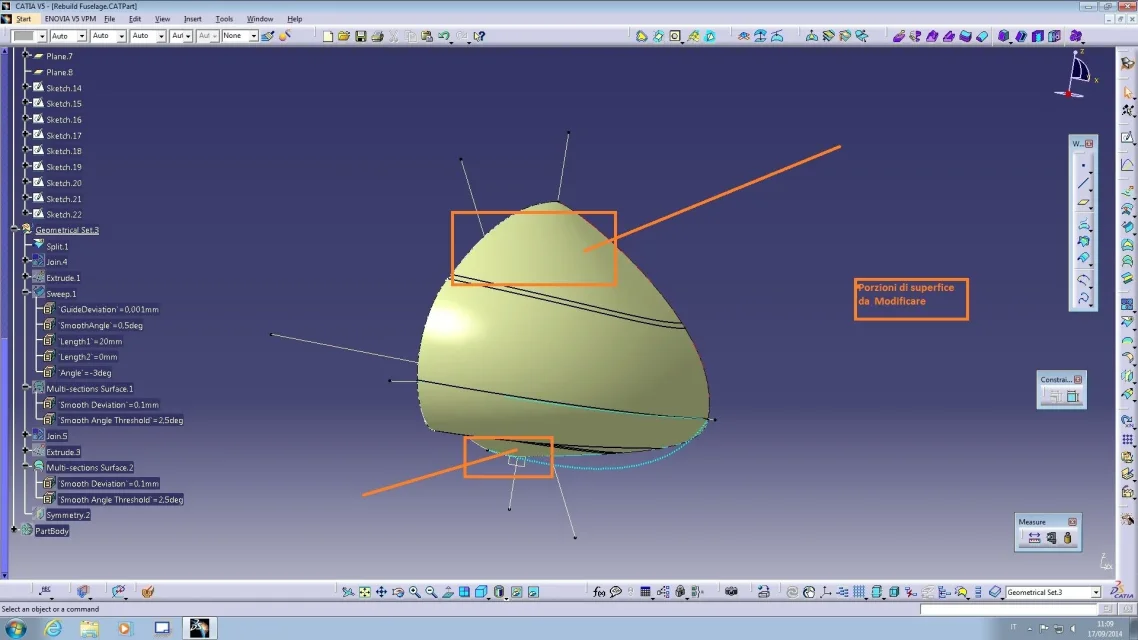Viewport: 1138px width, 640px height.
Task: Collapse the Multi-sections Surface.2 node
Action: [x=26, y=467]
